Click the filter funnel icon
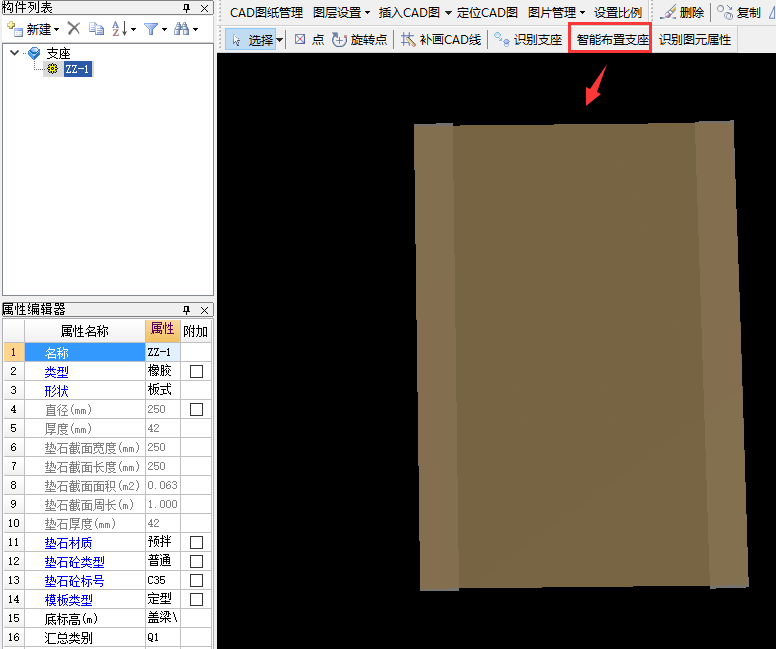Viewport: 776px width, 649px height. [151, 29]
